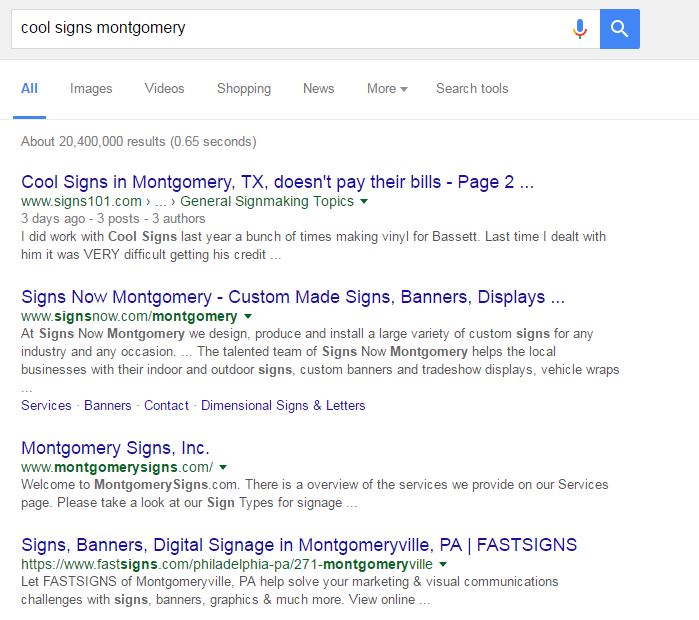This screenshot has height=620, width=699.
Task: Open the News tab
Action: [x=319, y=89]
